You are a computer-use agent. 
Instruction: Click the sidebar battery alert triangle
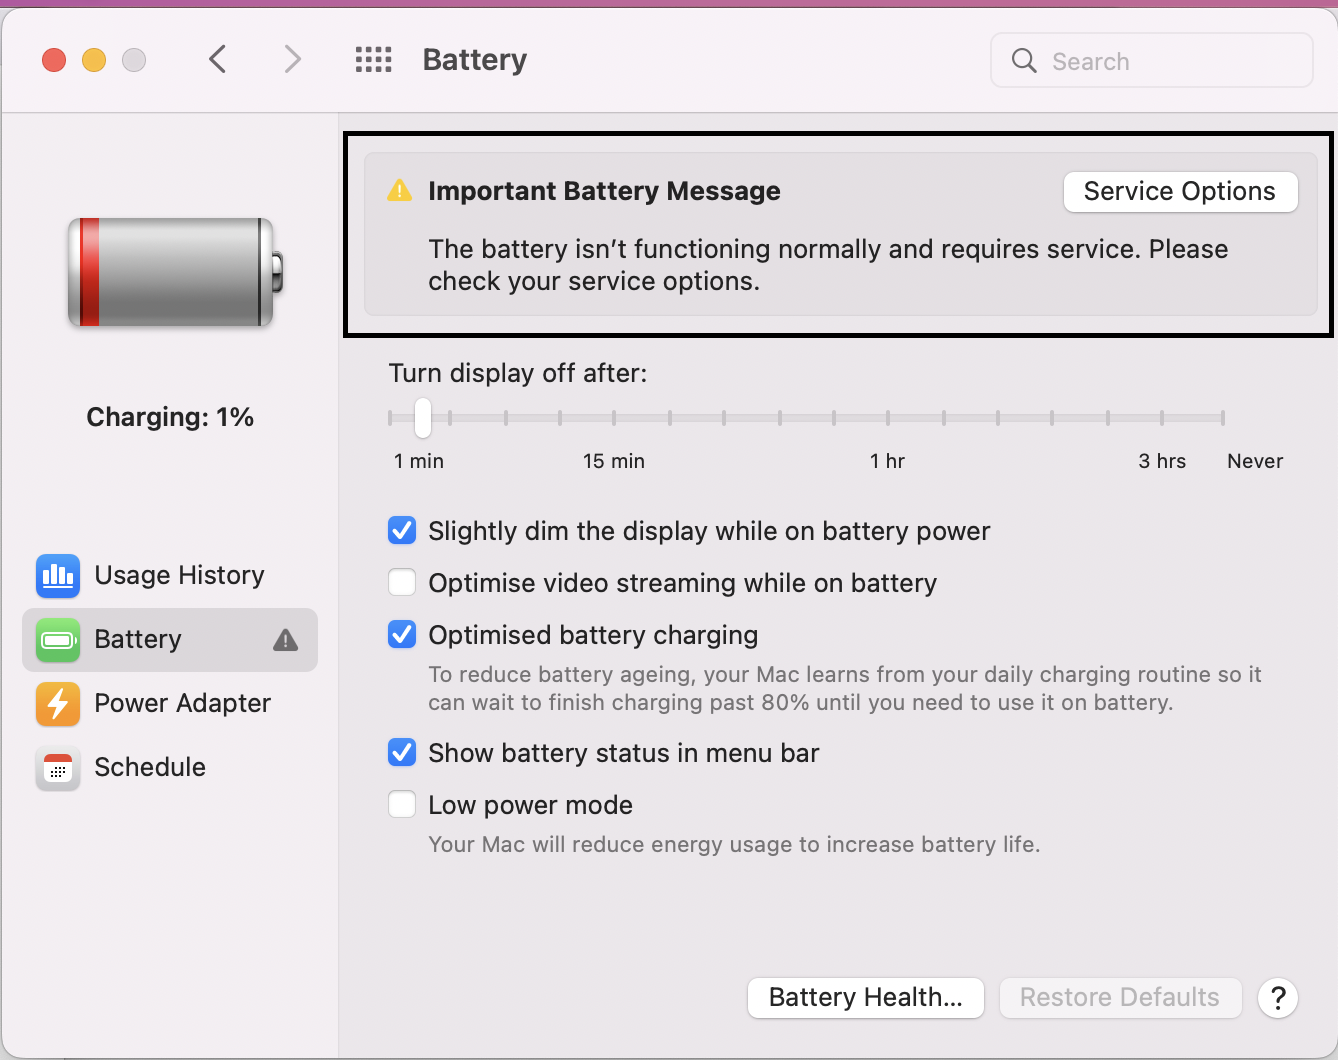click(286, 640)
